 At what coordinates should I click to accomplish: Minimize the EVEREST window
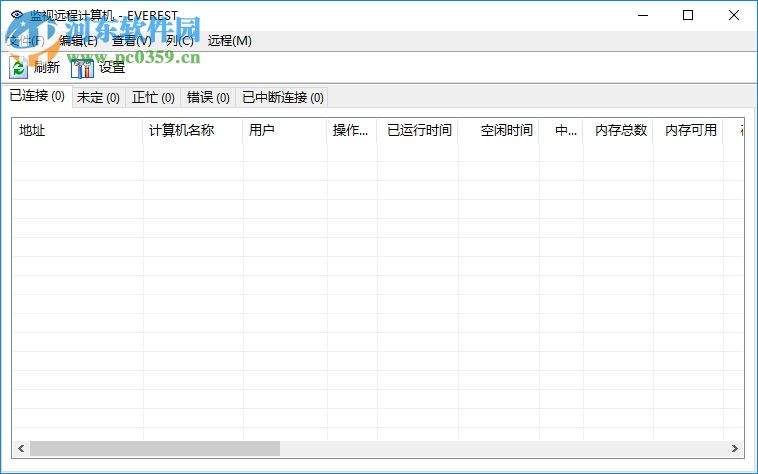[643, 15]
